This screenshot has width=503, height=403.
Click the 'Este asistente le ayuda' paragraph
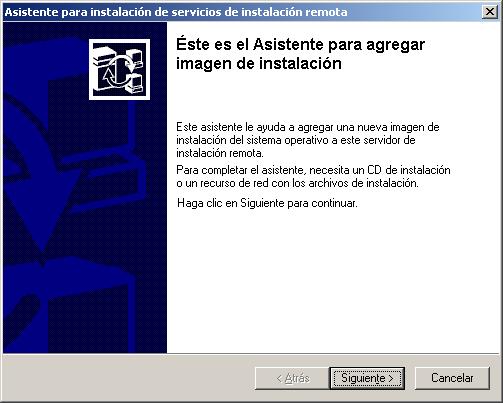tap(308, 140)
